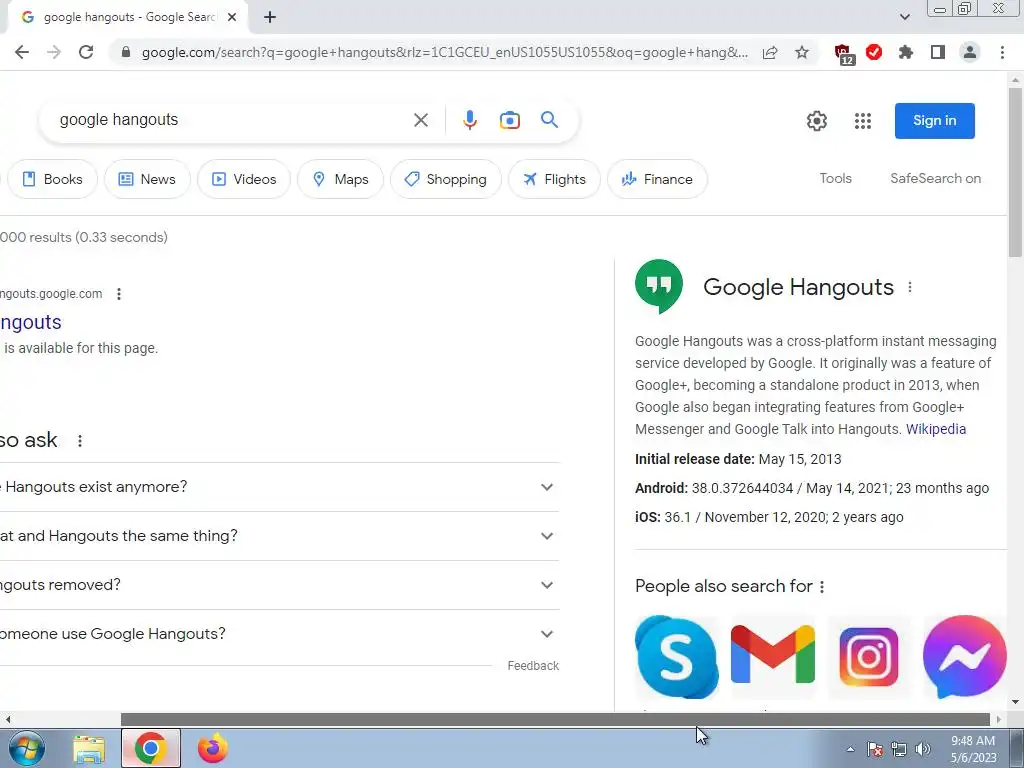Launch Firefox from the taskbar
The height and width of the screenshot is (768, 1024).
(x=212, y=748)
